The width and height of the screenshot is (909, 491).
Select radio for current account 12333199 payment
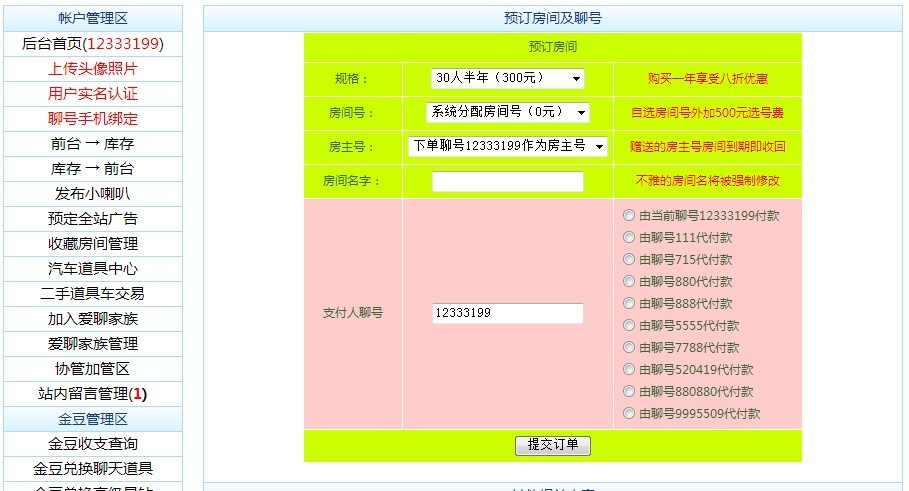629,215
